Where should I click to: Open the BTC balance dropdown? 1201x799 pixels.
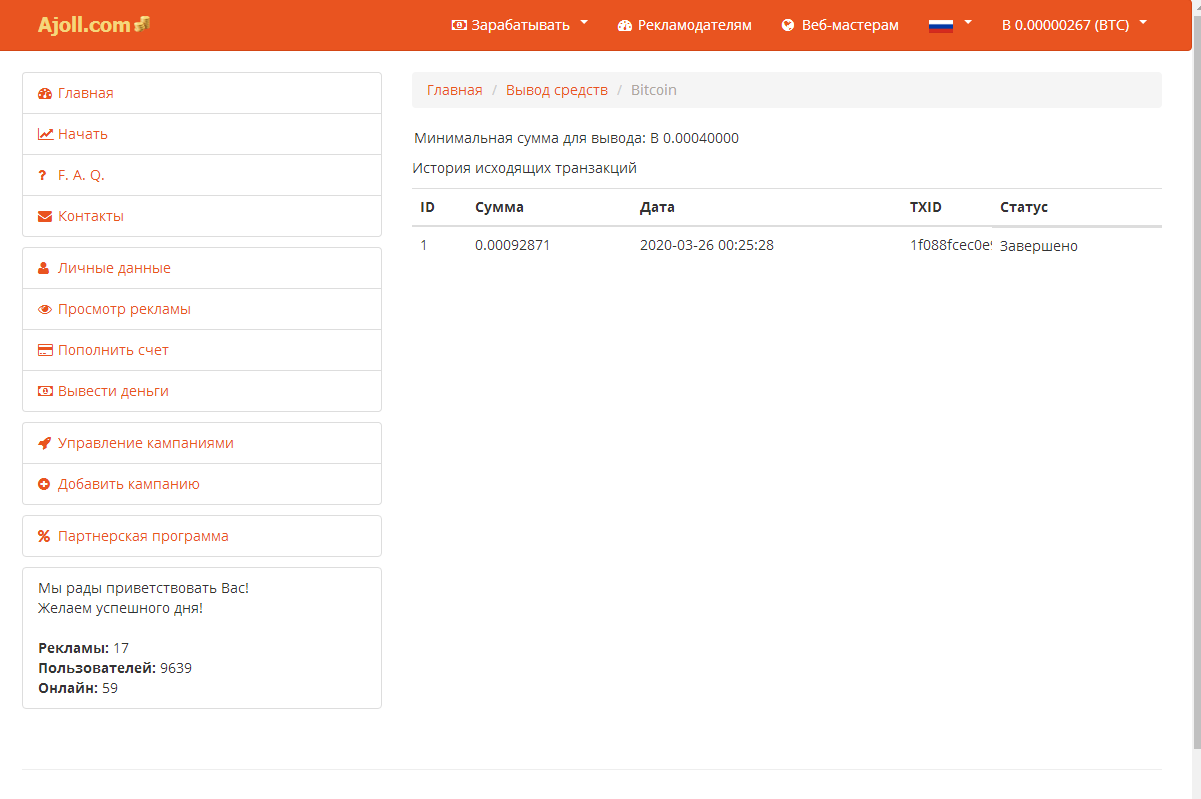click(x=1075, y=25)
